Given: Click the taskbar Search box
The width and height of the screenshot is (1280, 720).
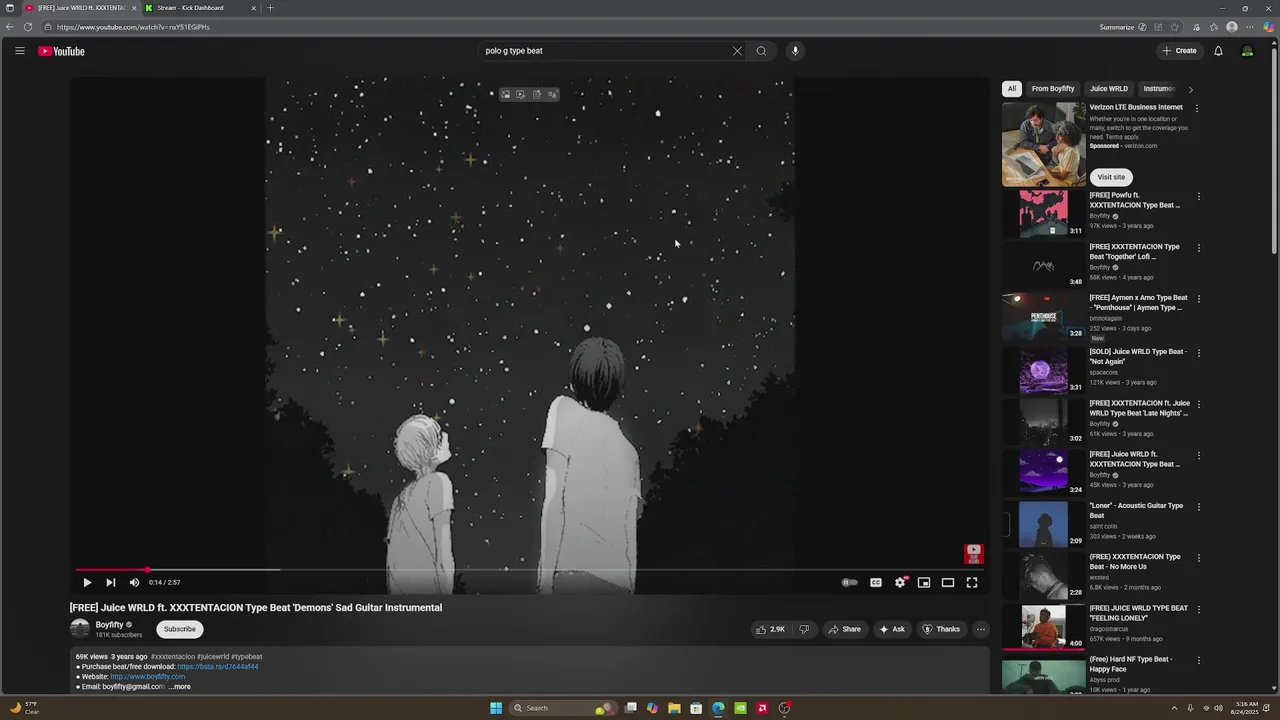Looking at the screenshot, I should [565, 708].
